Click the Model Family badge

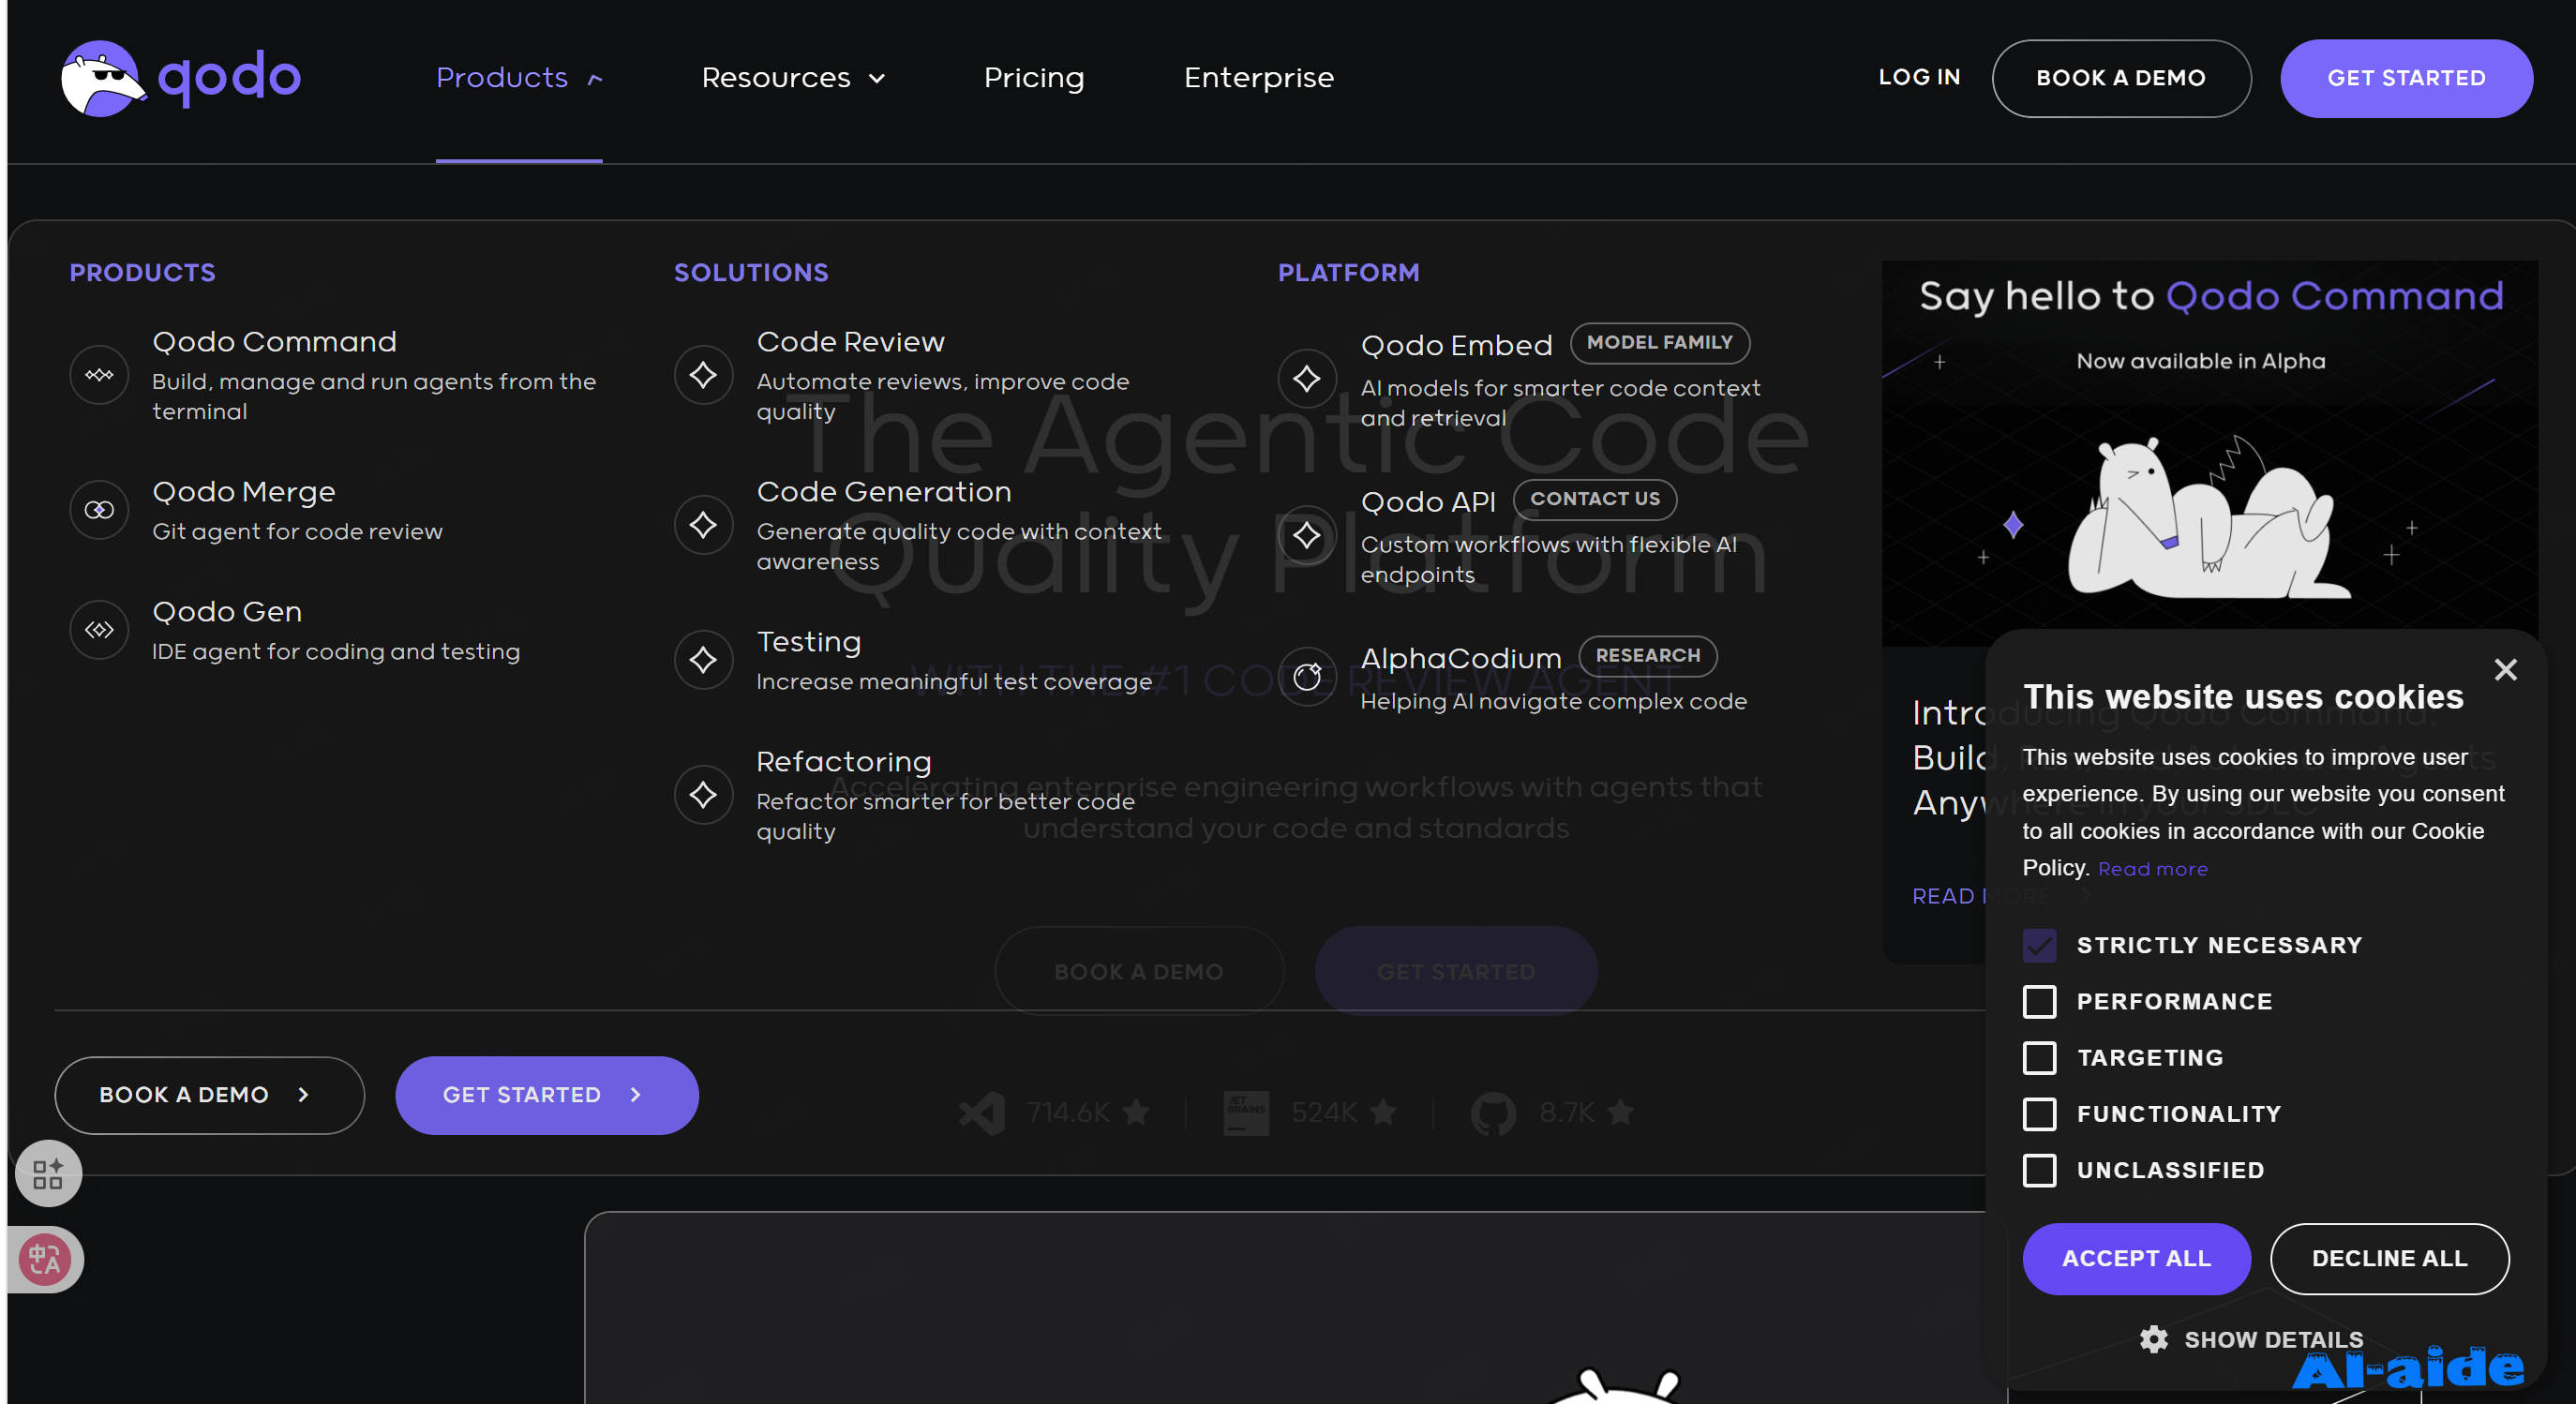tap(1659, 342)
